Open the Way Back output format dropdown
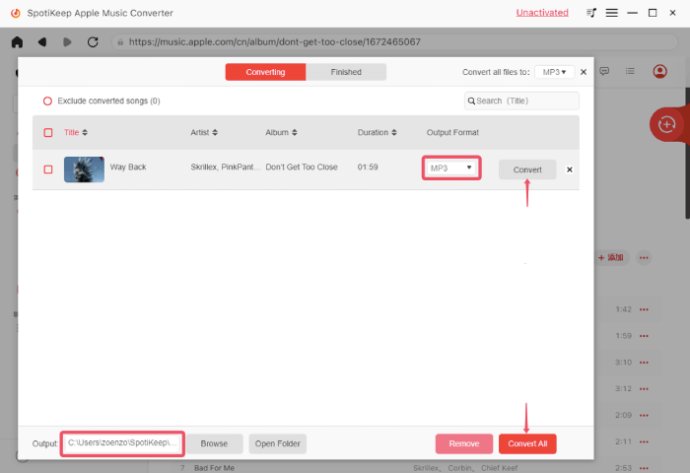The image size is (690, 473). point(451,168)
